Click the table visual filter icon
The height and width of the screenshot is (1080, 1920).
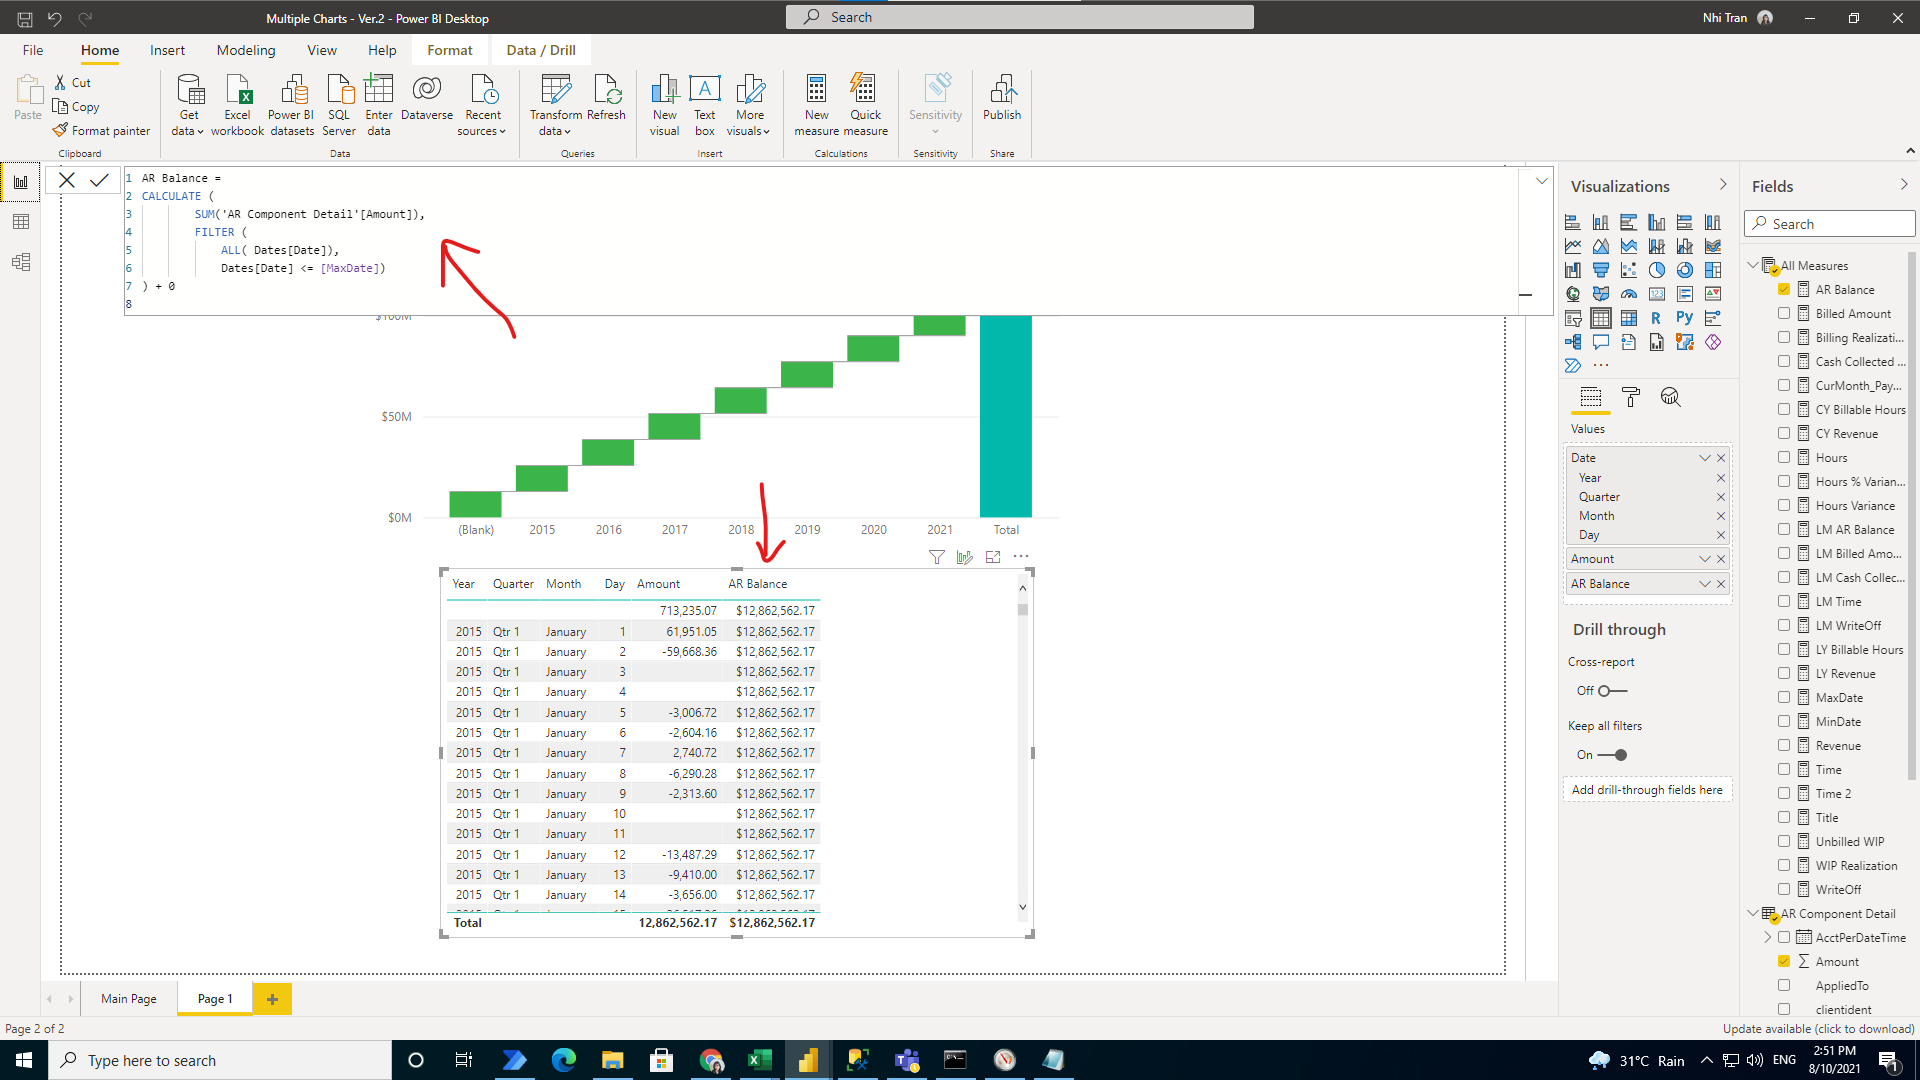pos(937,557)
